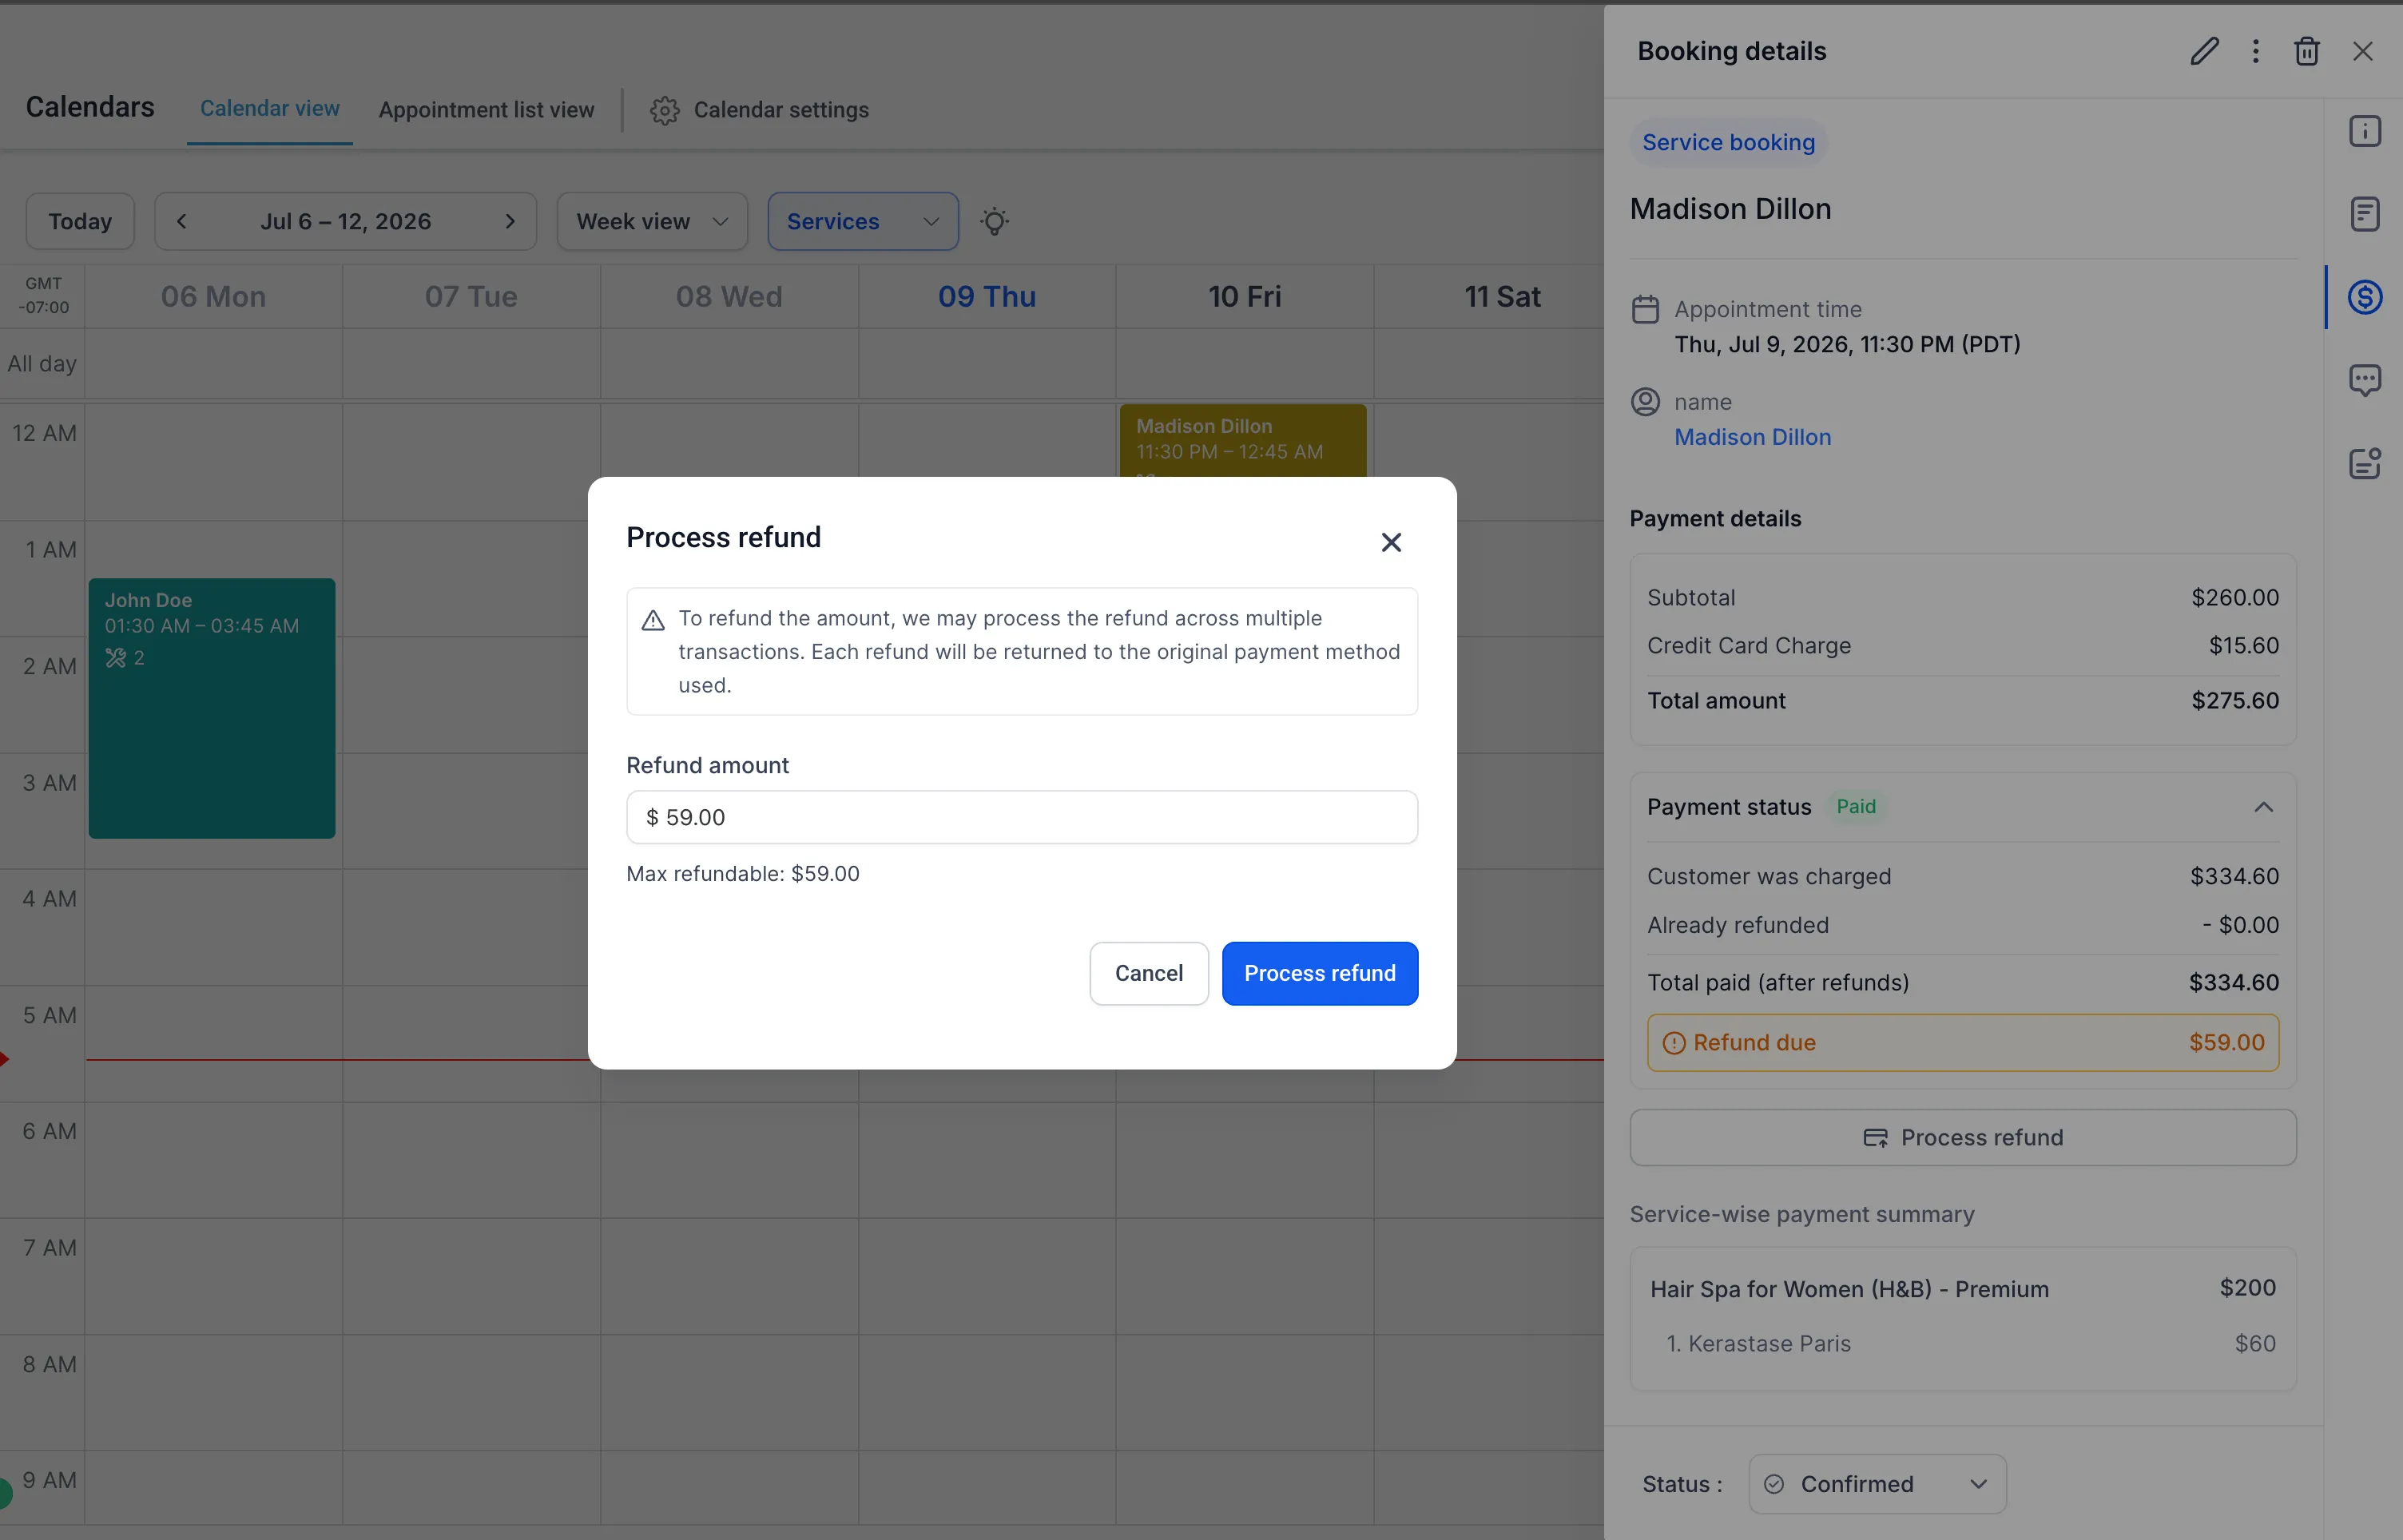2403x1540 pixels.
Task: Select the 06 Mon column header
Action: coord(213,296)
